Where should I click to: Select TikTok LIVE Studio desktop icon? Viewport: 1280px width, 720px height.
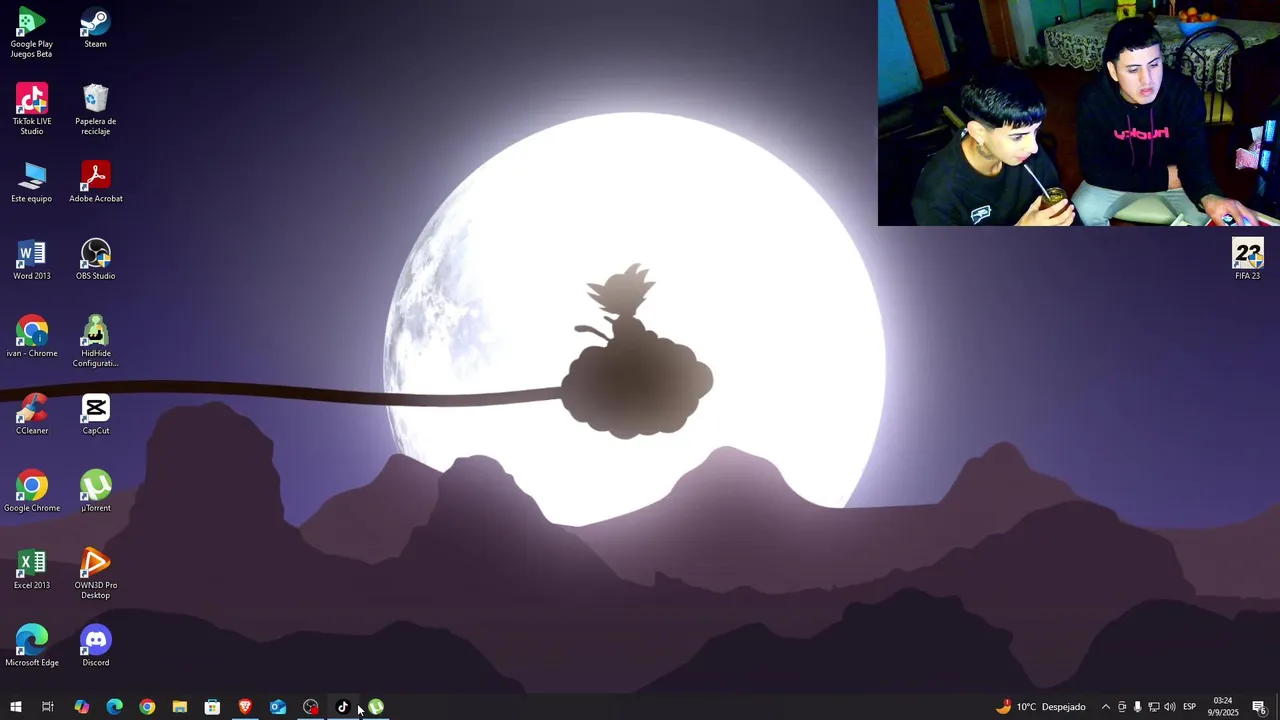point(32,109)
